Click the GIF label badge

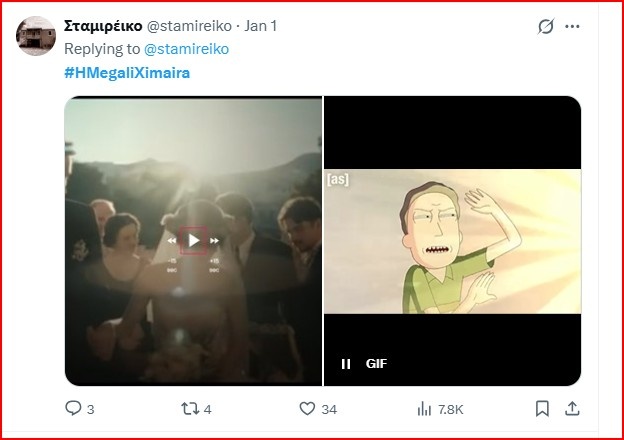tap(376, 364)
